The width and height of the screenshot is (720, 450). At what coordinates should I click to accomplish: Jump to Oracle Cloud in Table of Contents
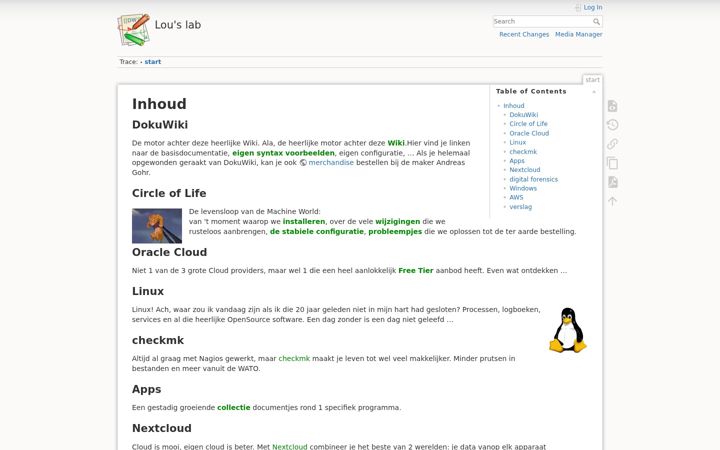pyautogui.click(x=529, y=133)
